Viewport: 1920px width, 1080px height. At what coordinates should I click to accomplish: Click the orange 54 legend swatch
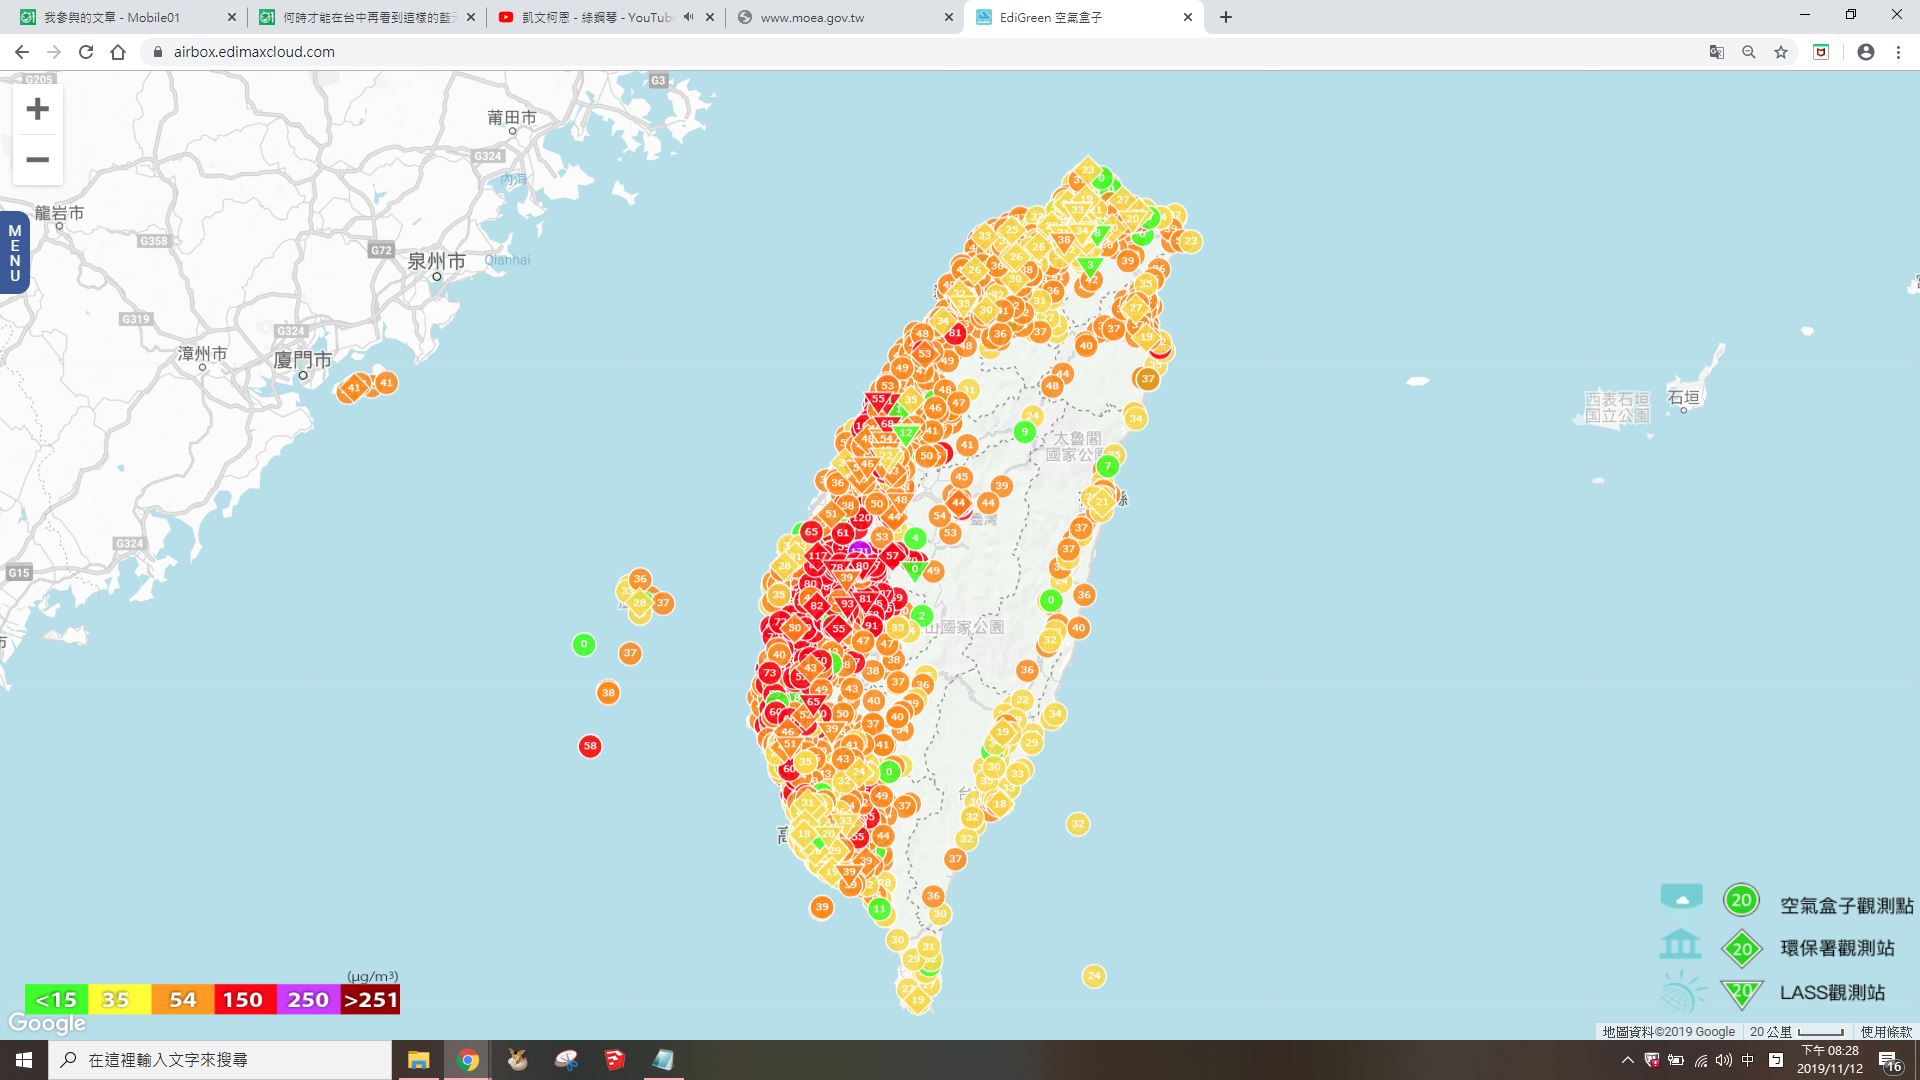pos(182,1000)
